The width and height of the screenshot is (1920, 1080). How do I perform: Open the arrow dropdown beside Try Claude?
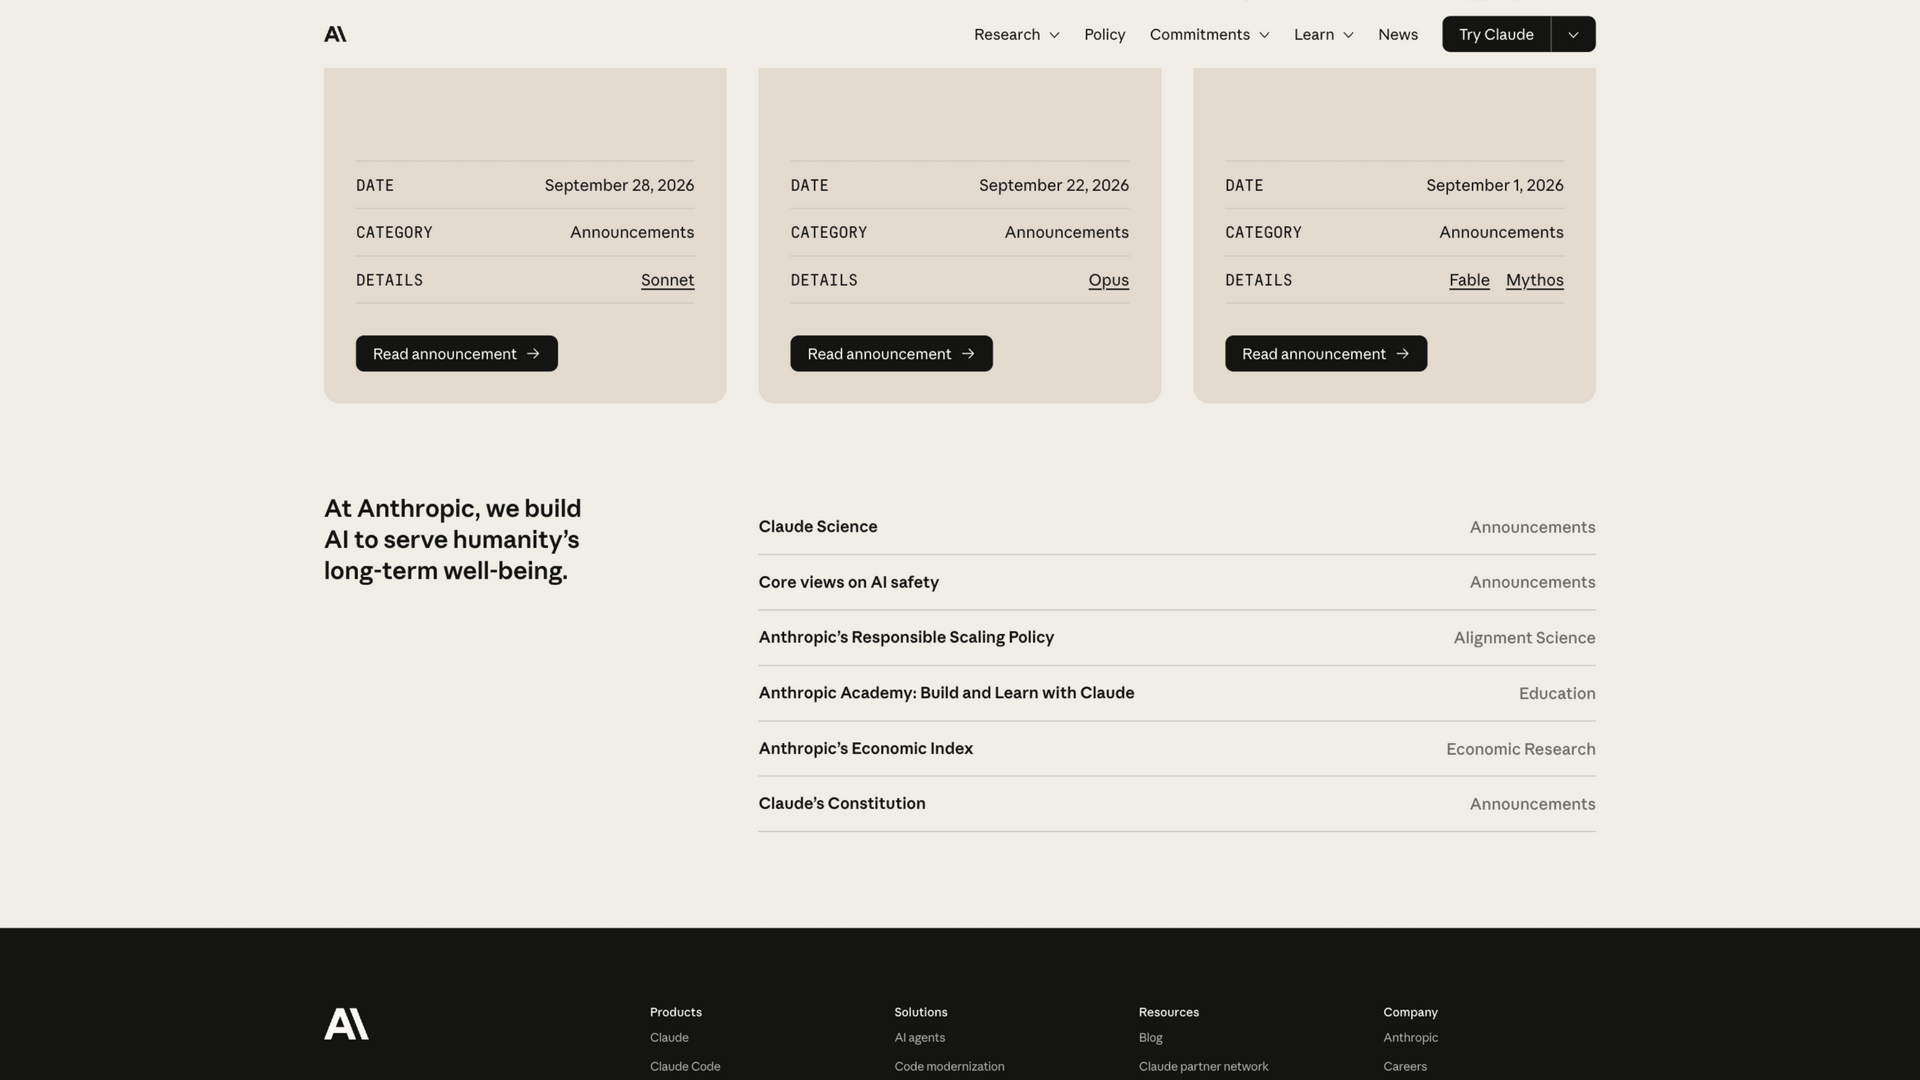(1573, 34)
